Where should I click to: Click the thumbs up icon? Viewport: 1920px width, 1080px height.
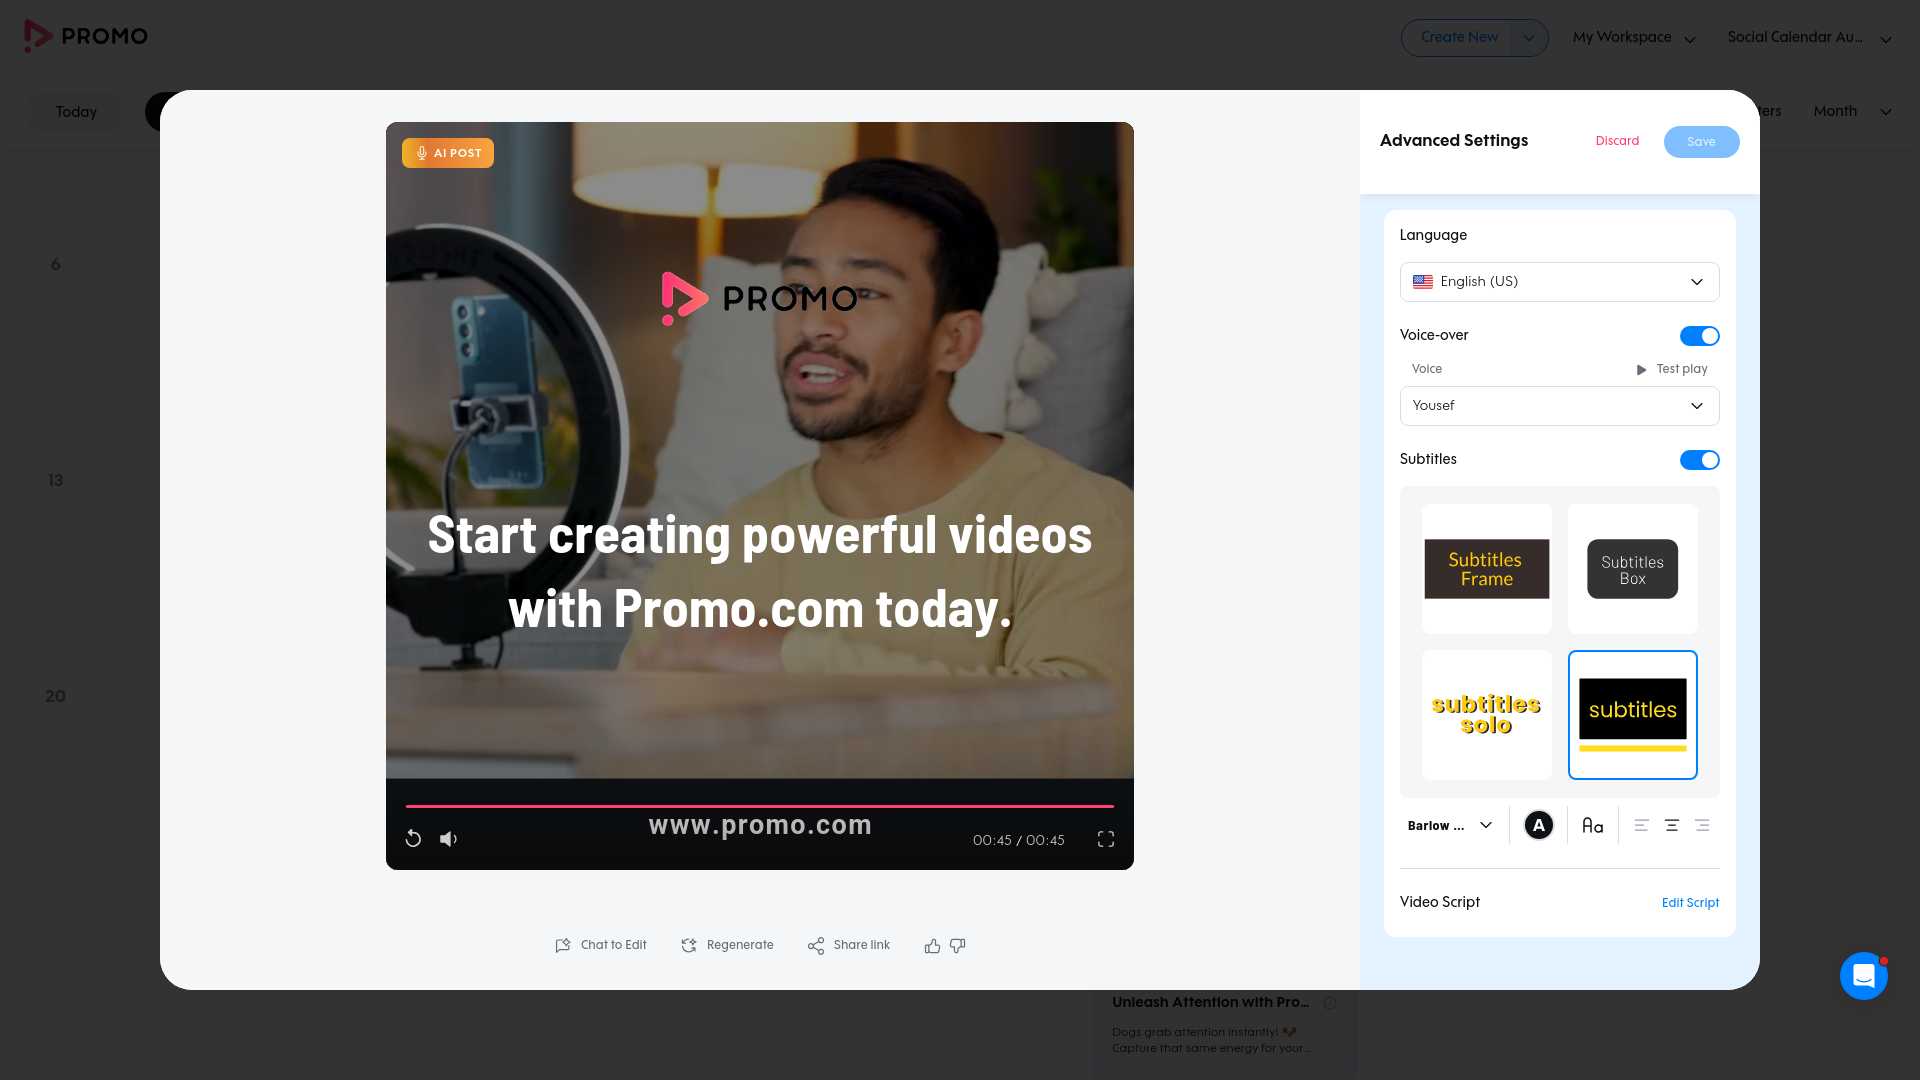tap(932, 946)
